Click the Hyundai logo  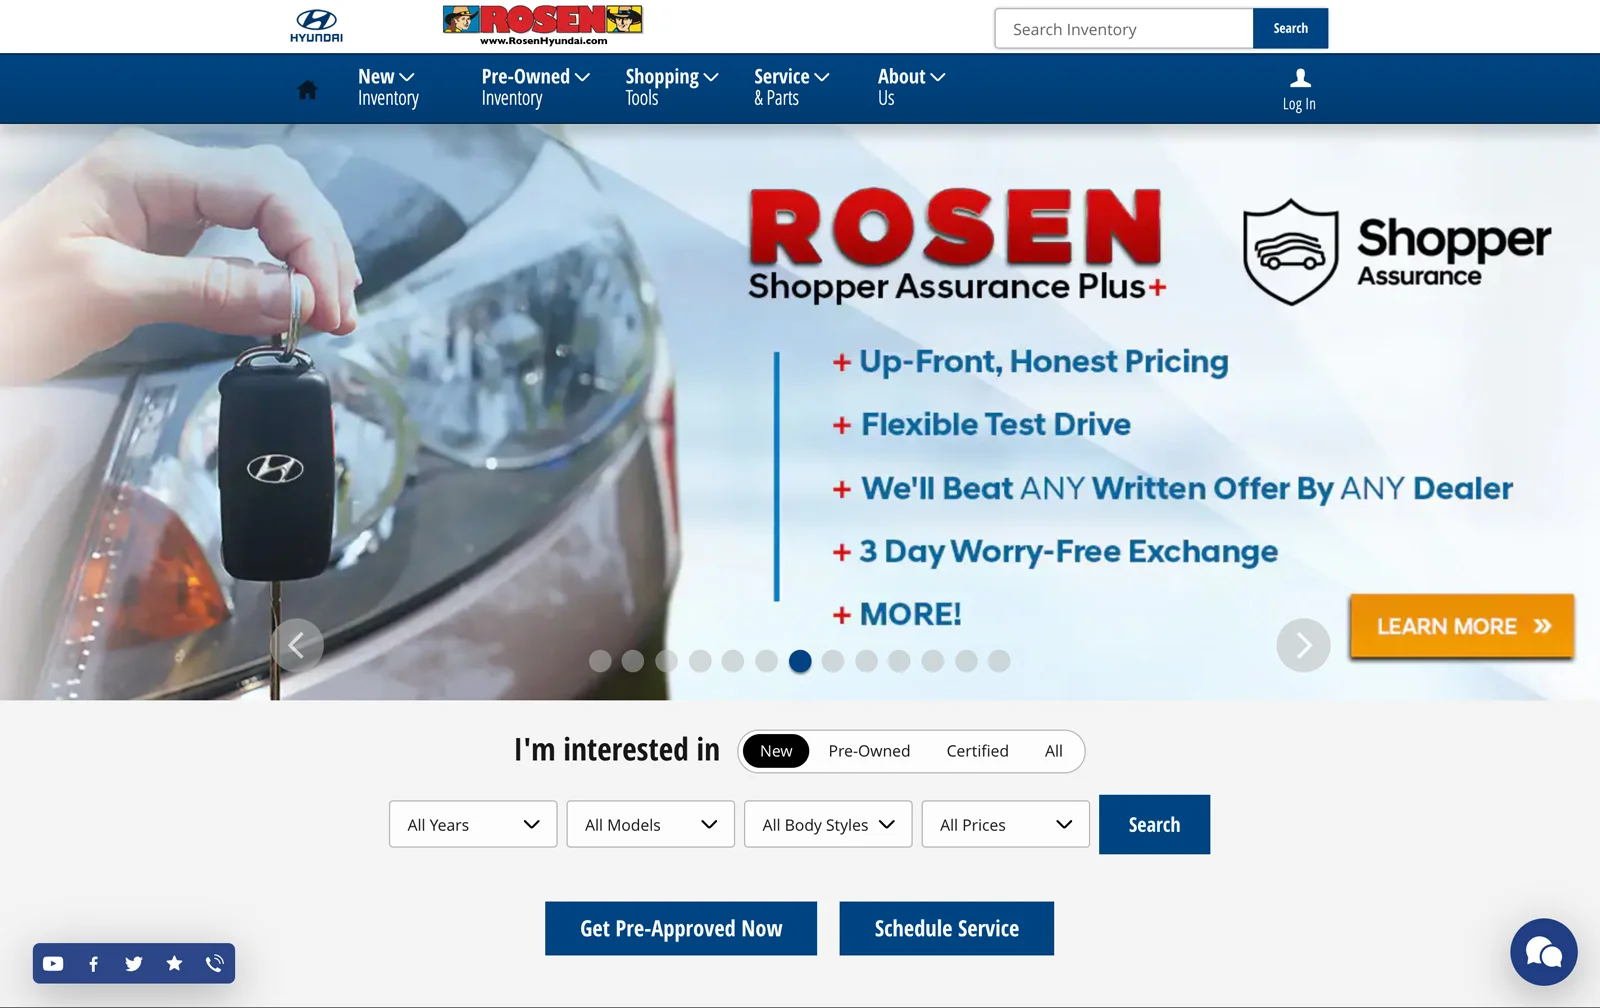point(316,26)
